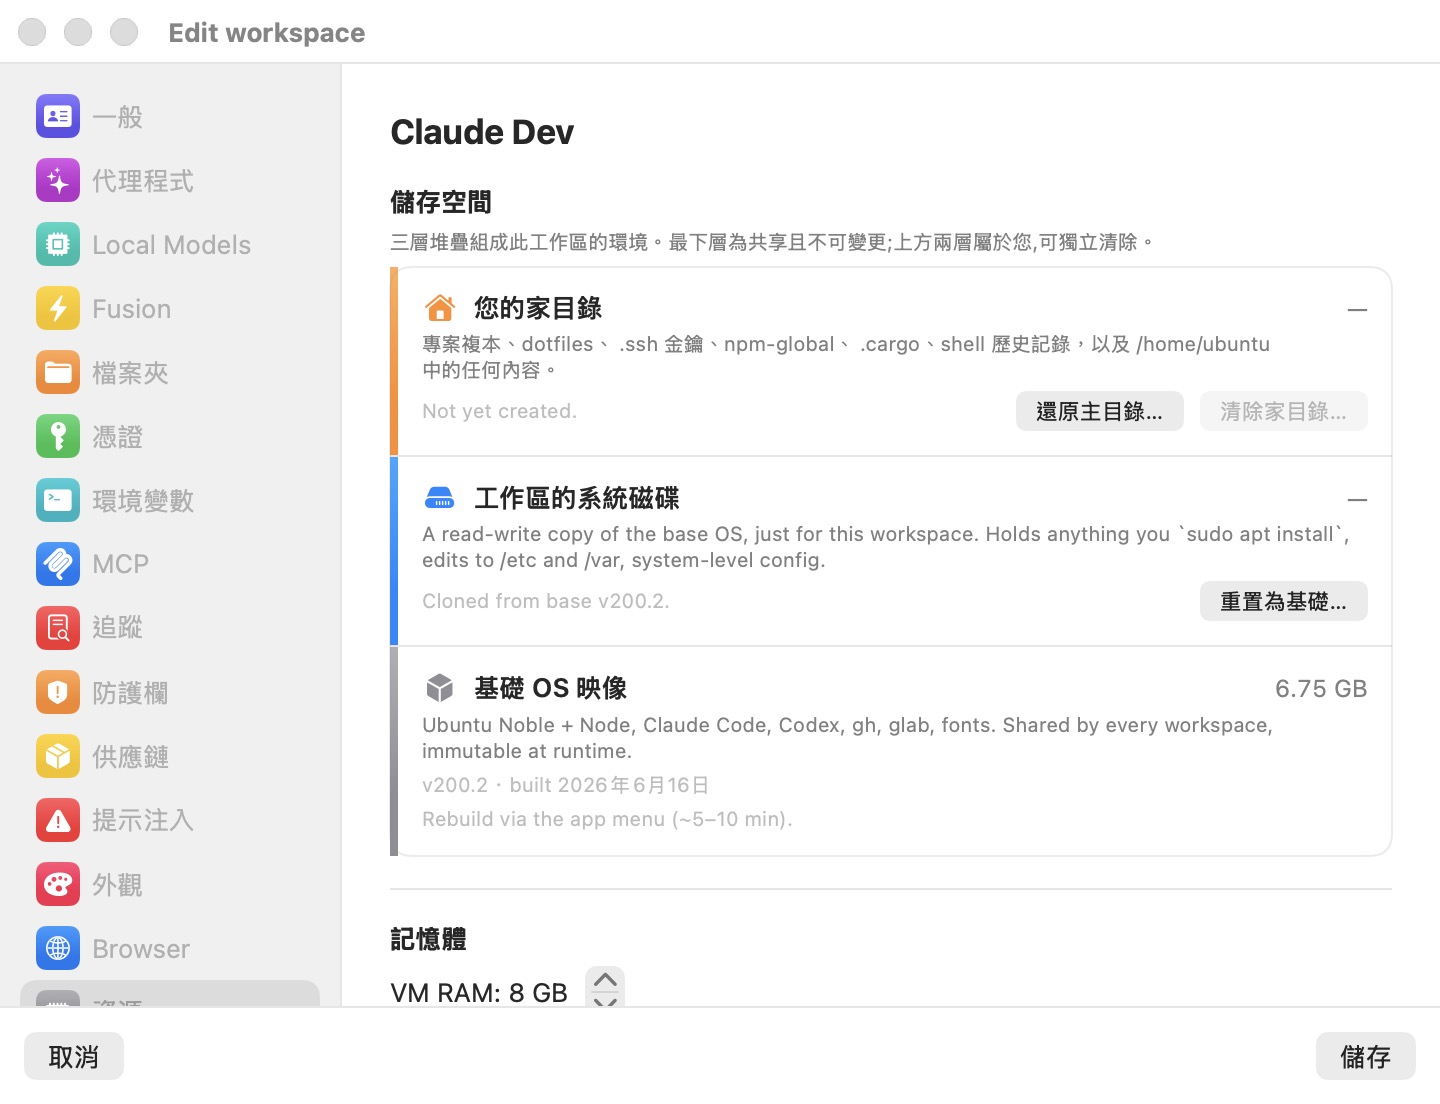Viewport: 1440px width, 1104px height.
Task: Select the MCP icon in the sidebar
Action: coord(58,564)
